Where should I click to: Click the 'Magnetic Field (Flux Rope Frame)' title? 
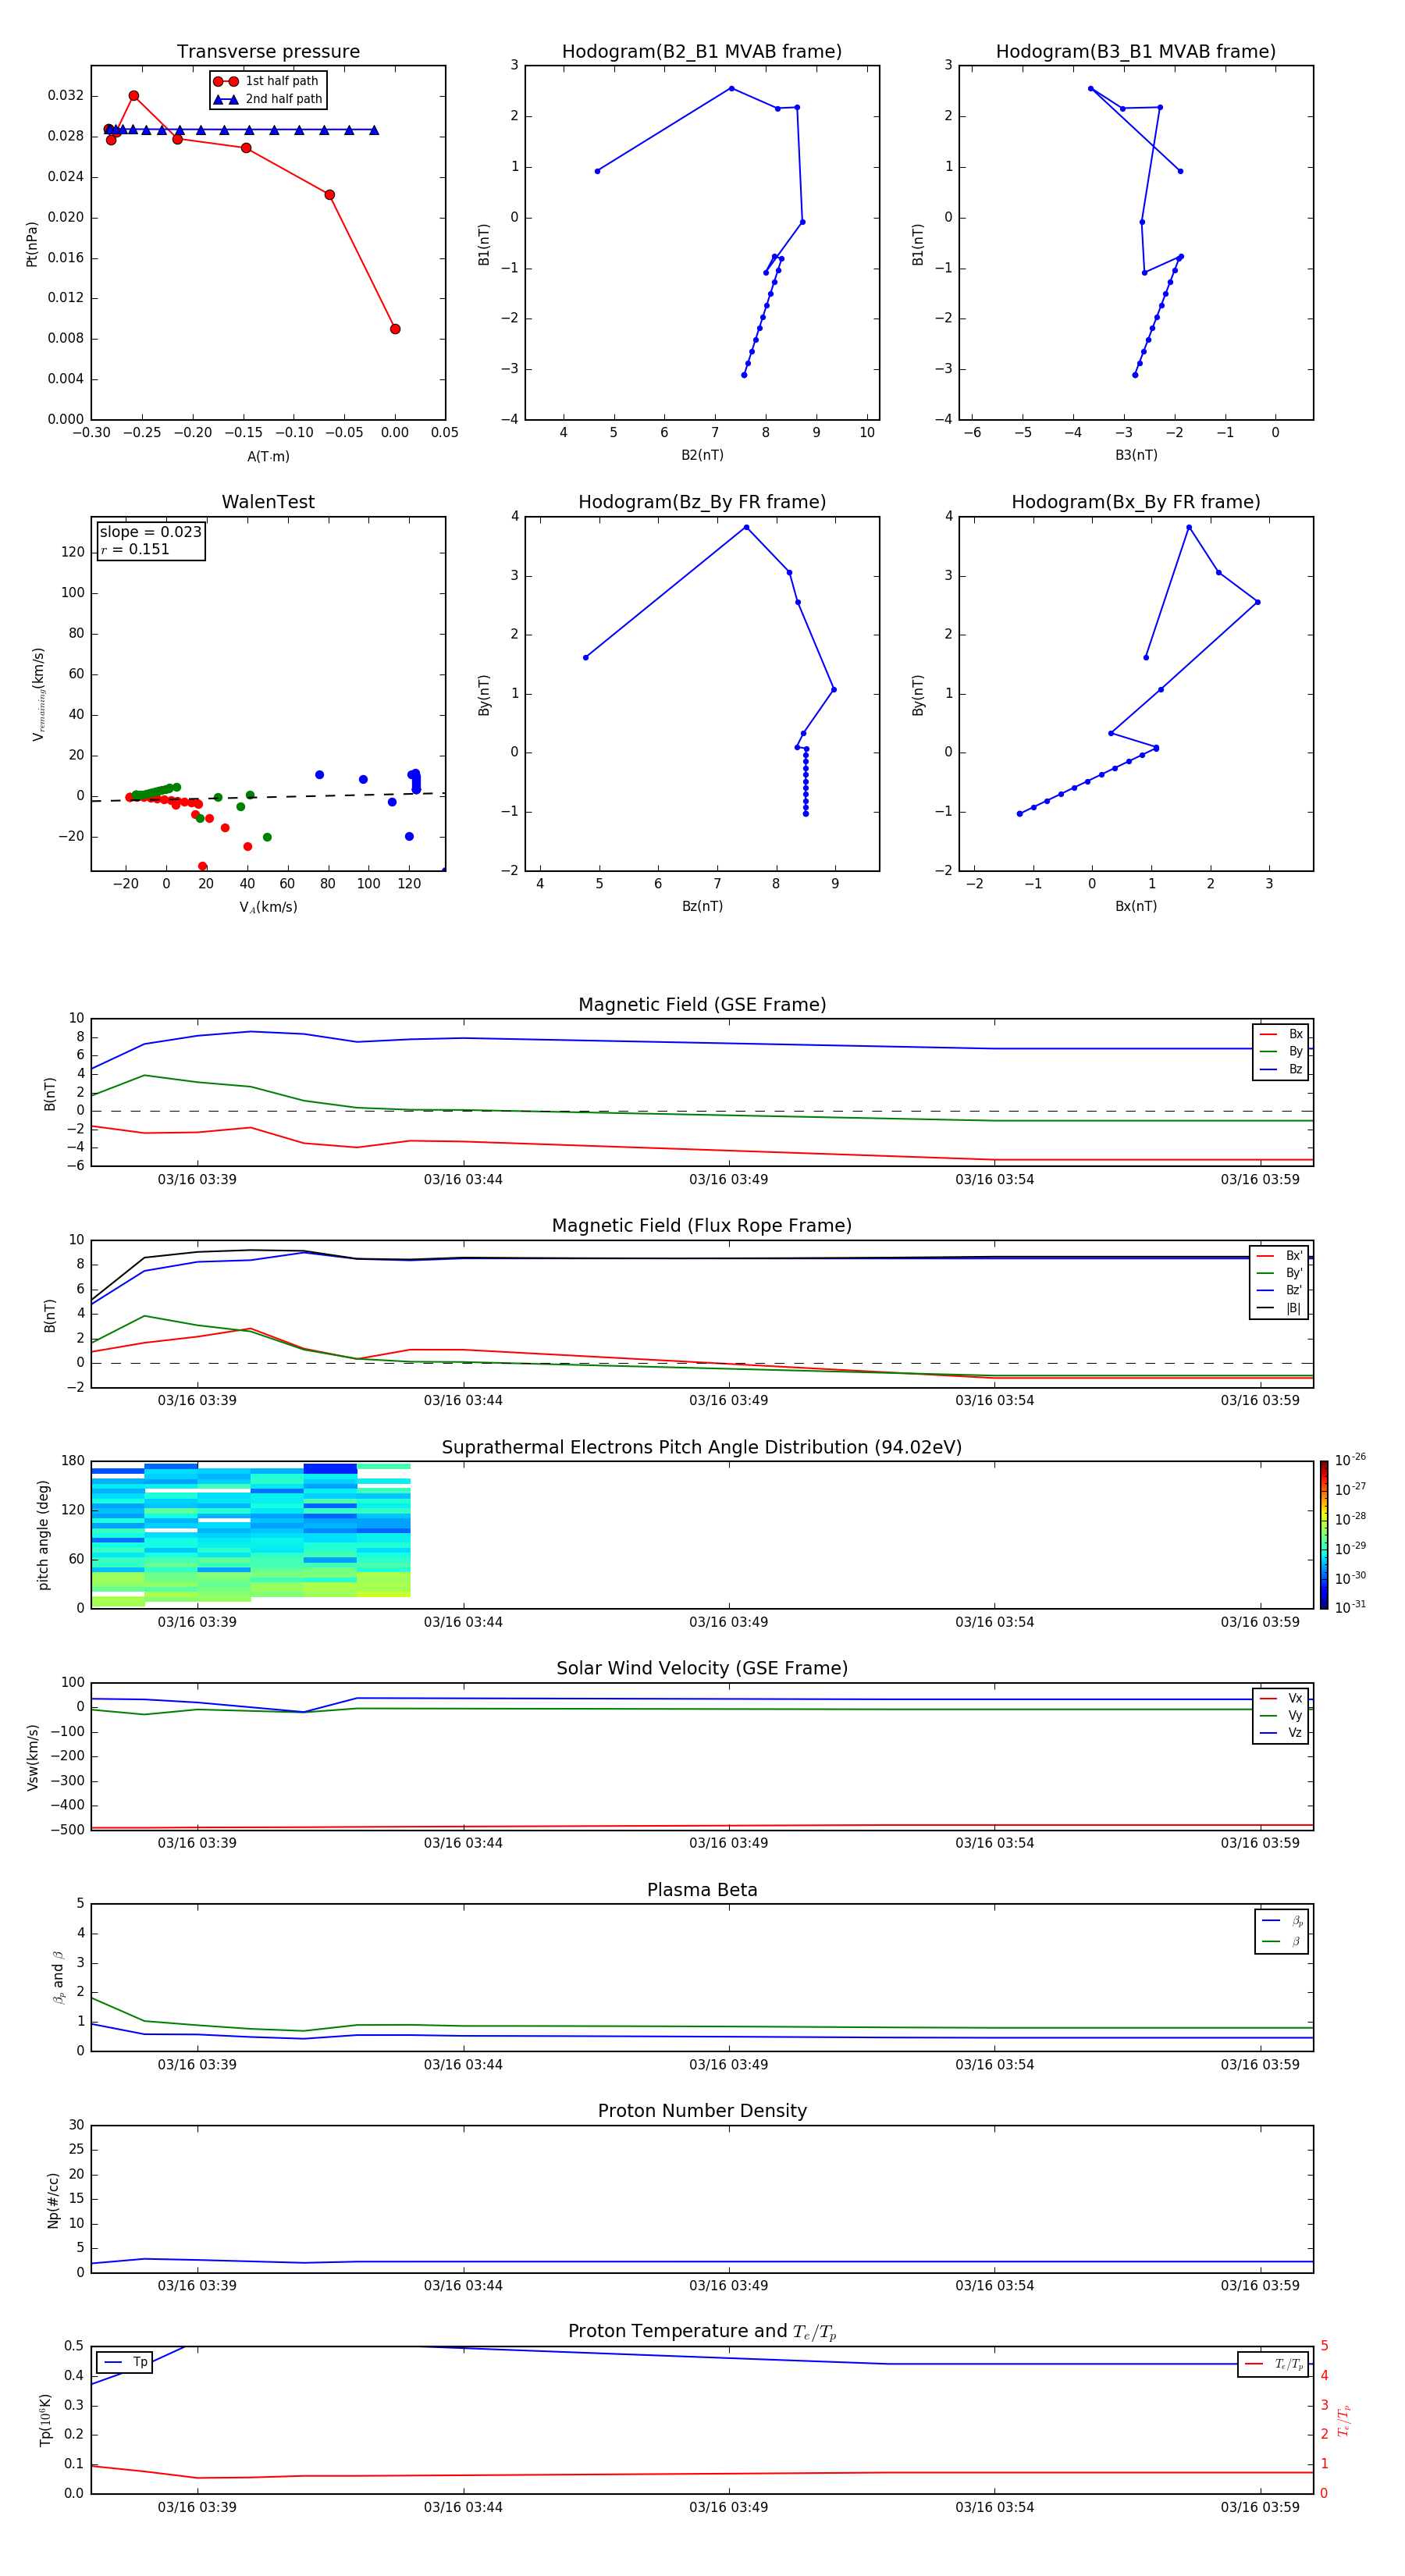[x=702, y=1225]
